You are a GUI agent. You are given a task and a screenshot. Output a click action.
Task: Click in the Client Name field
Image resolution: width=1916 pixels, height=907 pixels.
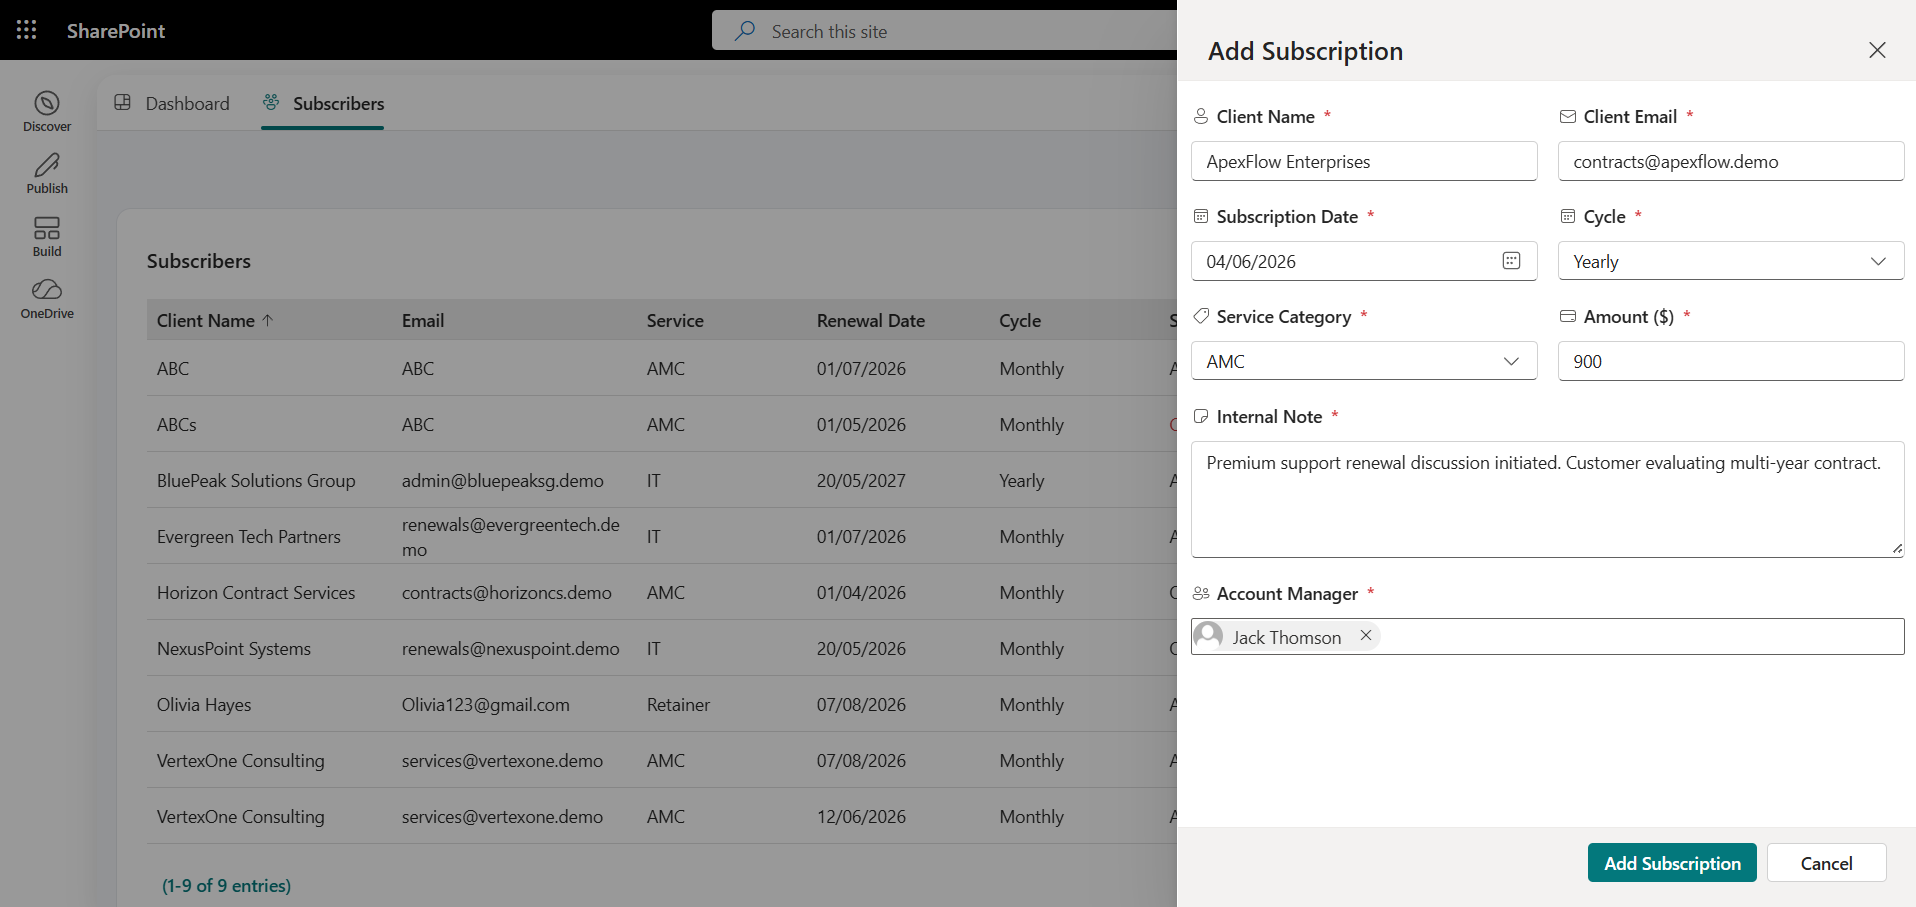[1364, 161]
